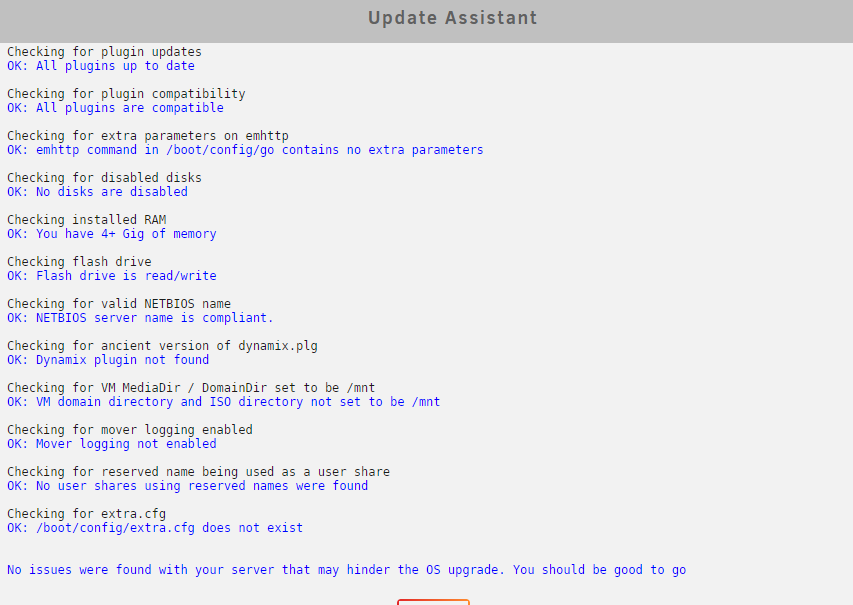Select 'OK: No disks are disabled' text

[x=97, y=192]
